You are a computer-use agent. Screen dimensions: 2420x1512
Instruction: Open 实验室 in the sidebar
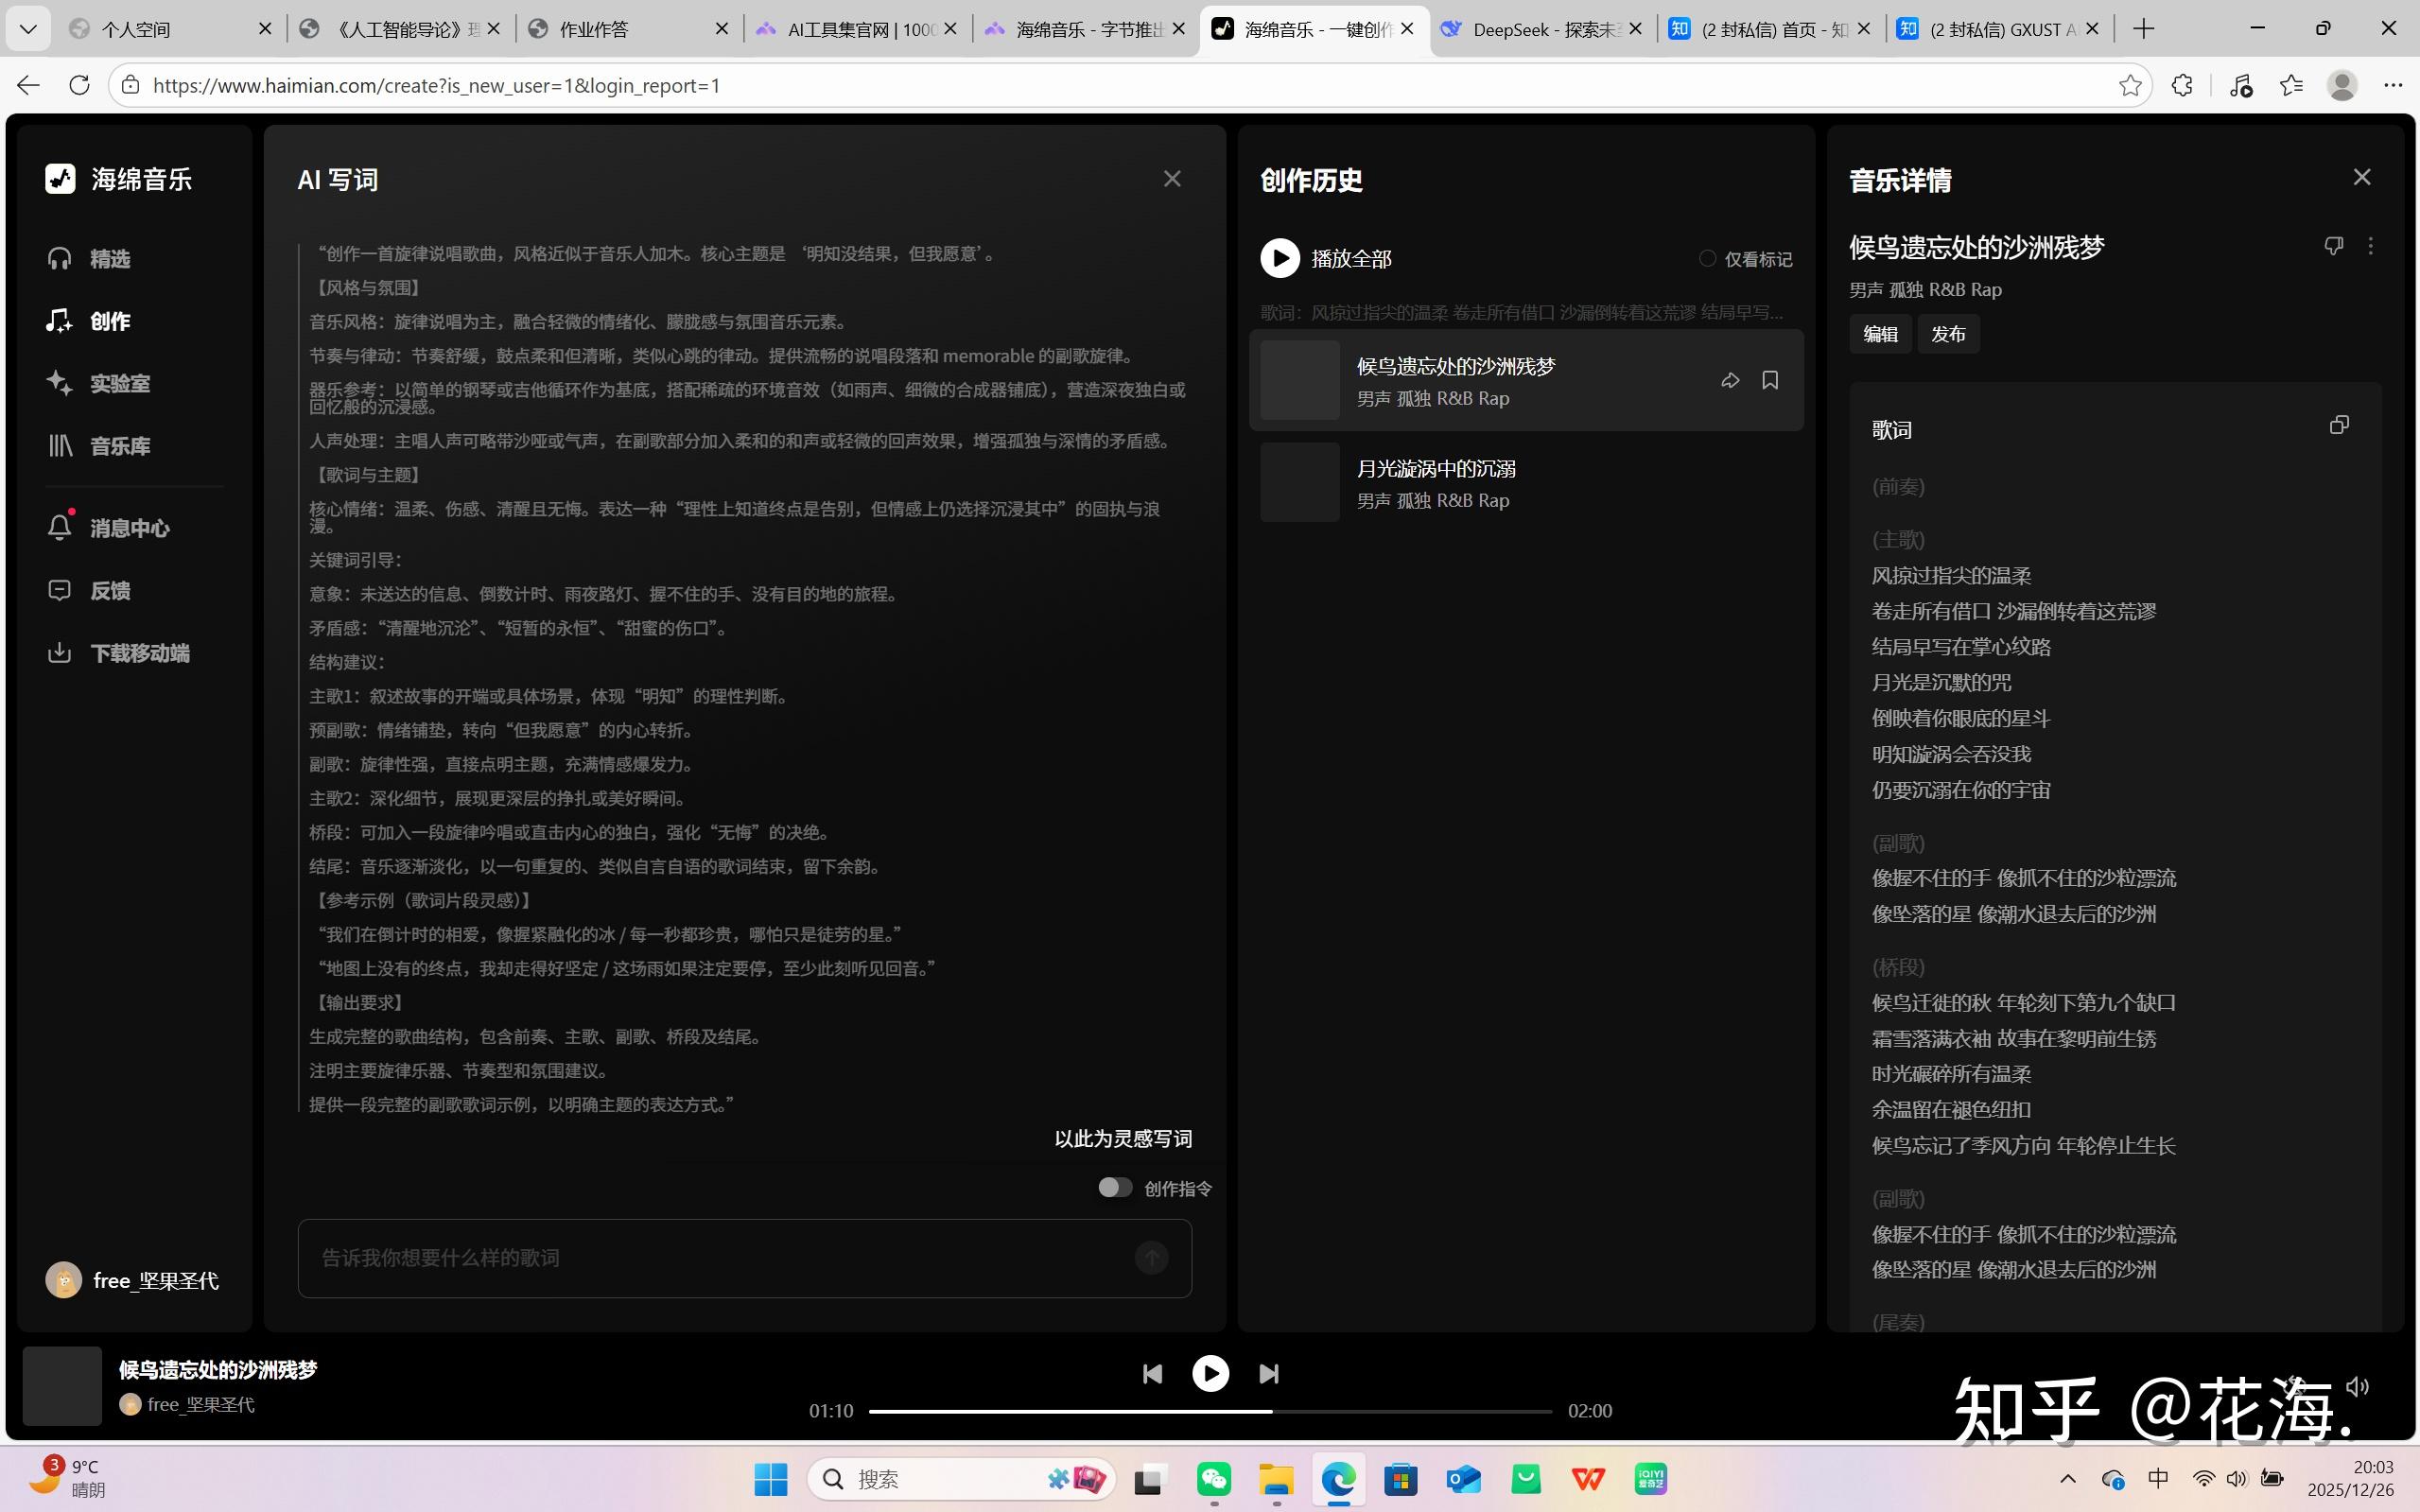pyautogui.click(x=119, y=383)
